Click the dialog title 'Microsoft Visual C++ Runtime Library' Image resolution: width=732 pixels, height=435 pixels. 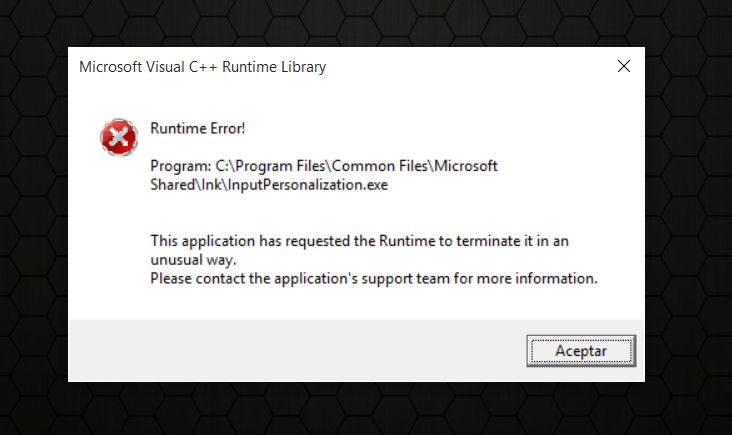coord(202,67)
